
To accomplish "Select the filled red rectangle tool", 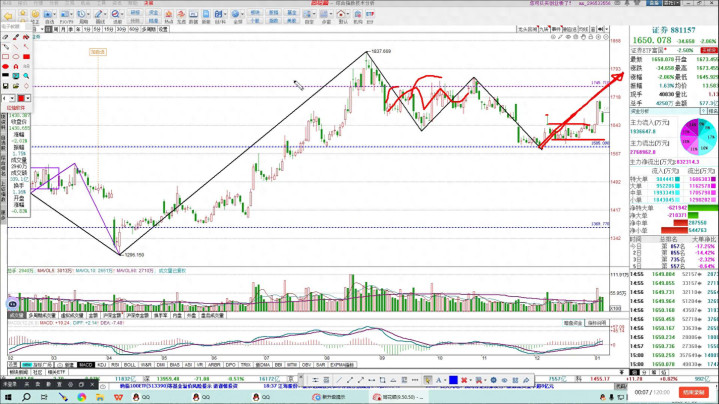I will (26, 57).
